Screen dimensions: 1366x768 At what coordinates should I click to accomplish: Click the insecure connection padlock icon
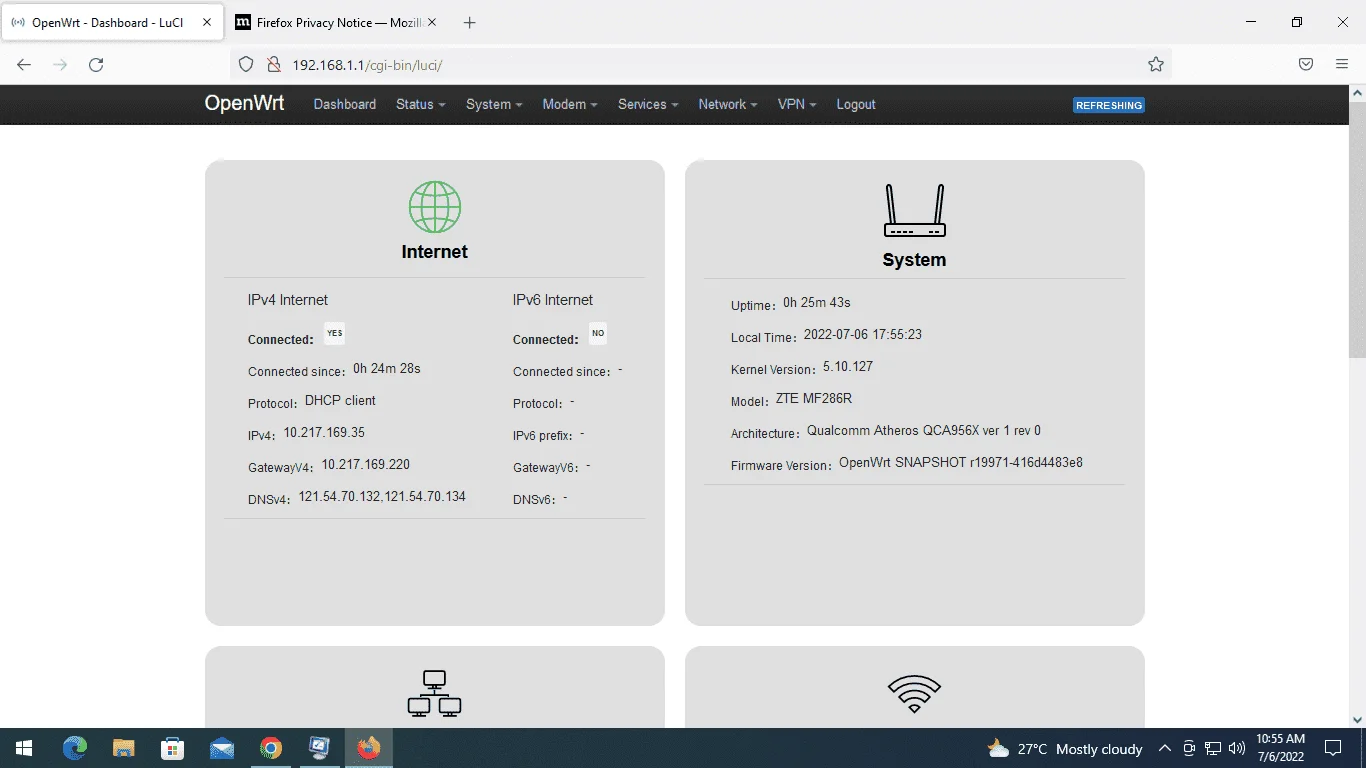click(273, 64)
